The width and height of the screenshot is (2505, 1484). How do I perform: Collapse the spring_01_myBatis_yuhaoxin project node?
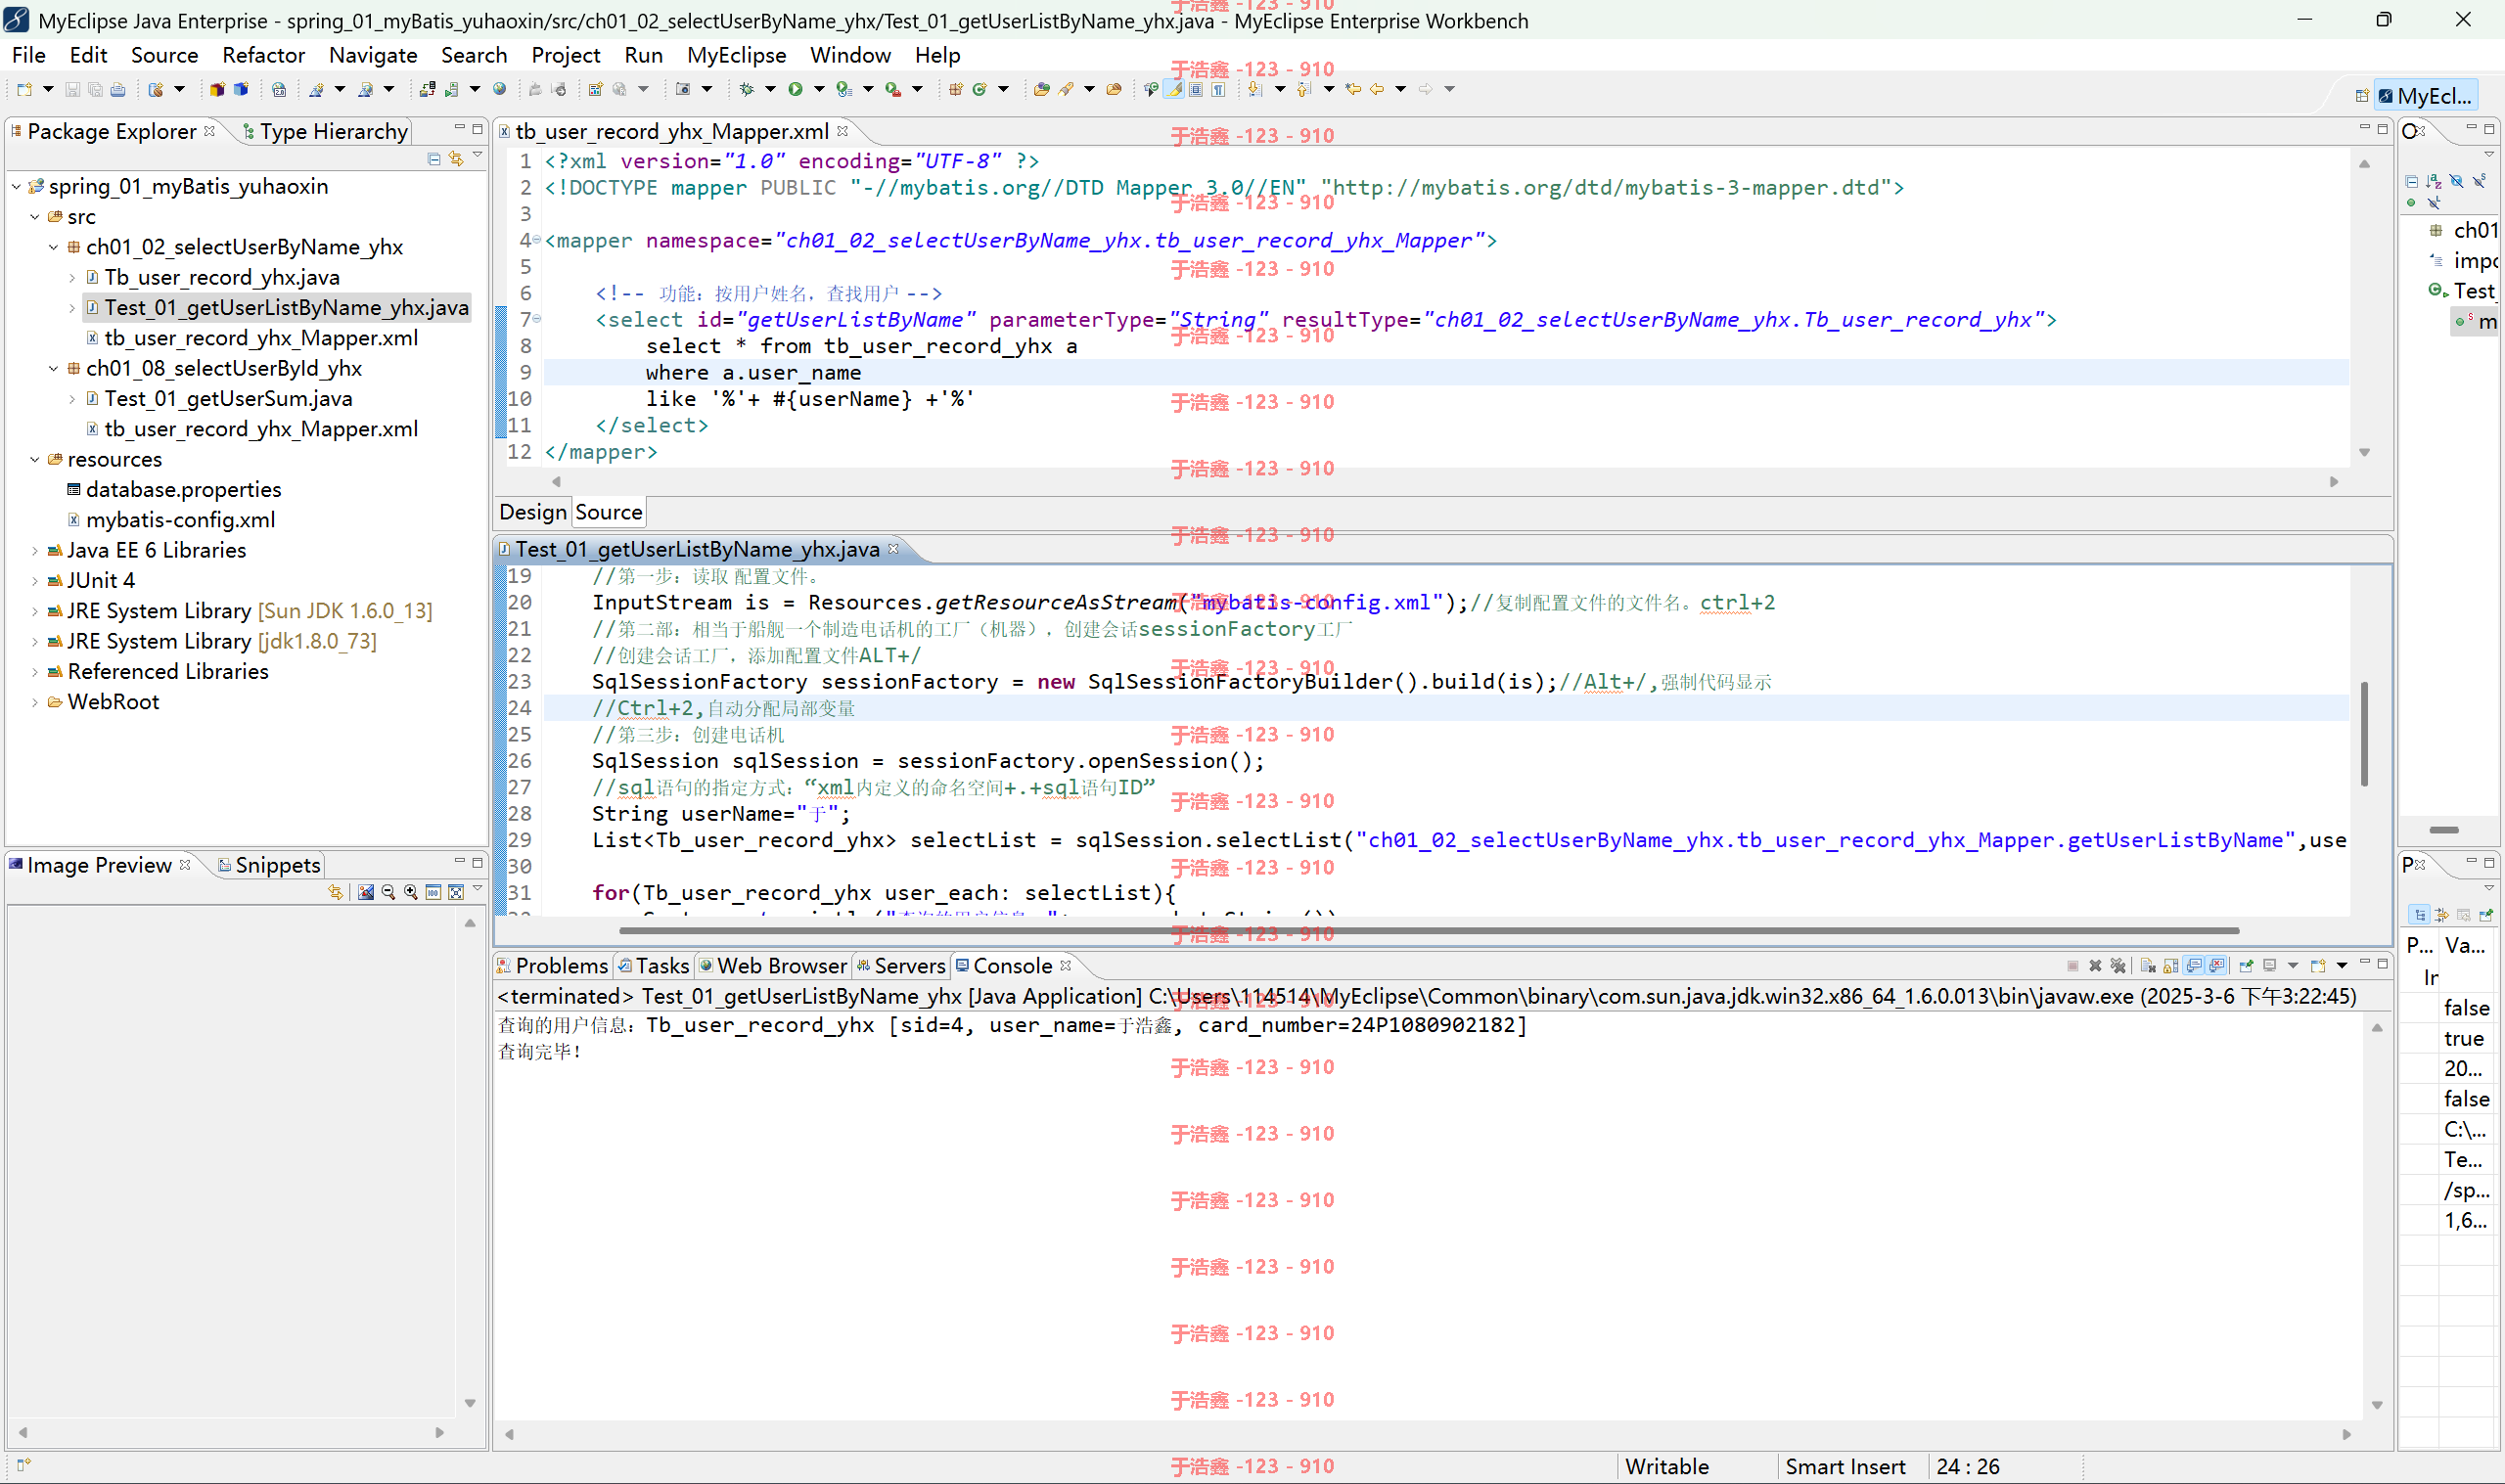pyautogui.click(x=16, y=186)
